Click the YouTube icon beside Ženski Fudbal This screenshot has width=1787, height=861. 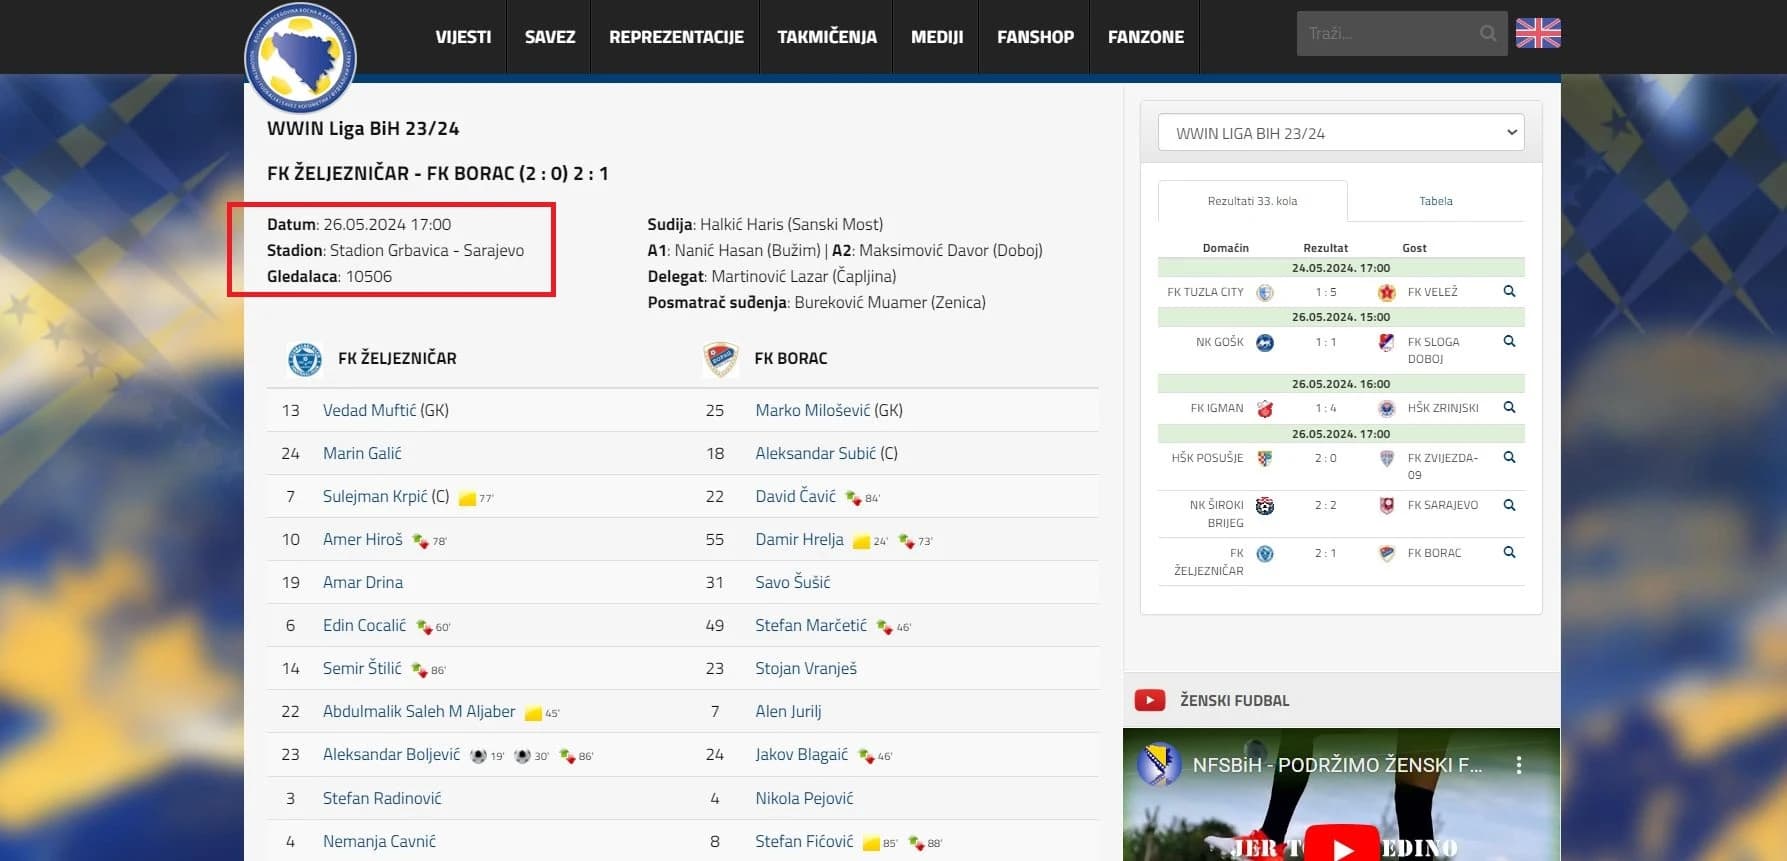pos(1150,700)
